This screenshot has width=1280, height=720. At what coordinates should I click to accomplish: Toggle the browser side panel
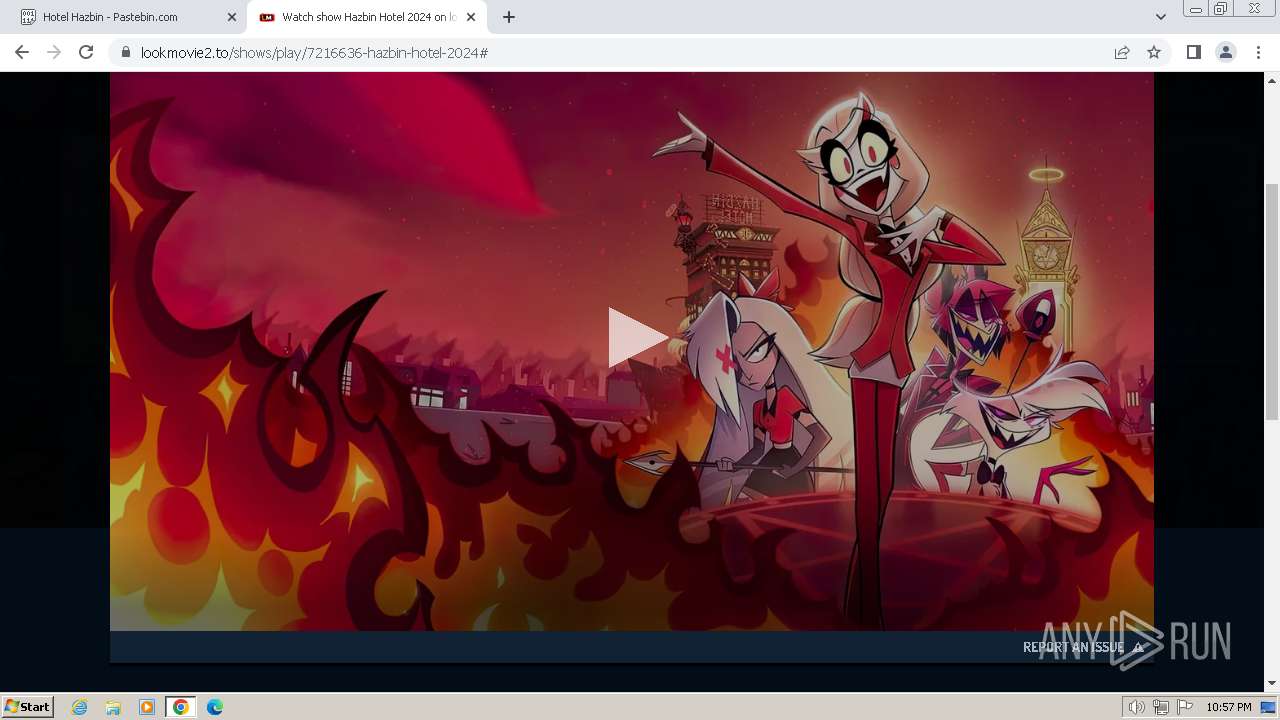pos(1194,52)
